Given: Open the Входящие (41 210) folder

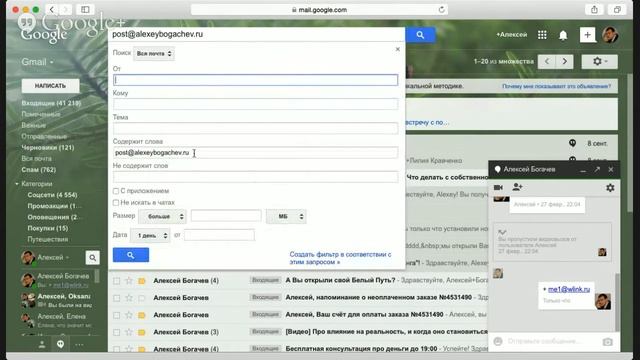Looking at the screenshot, I should pyautogui.click(x=51, y=103).
